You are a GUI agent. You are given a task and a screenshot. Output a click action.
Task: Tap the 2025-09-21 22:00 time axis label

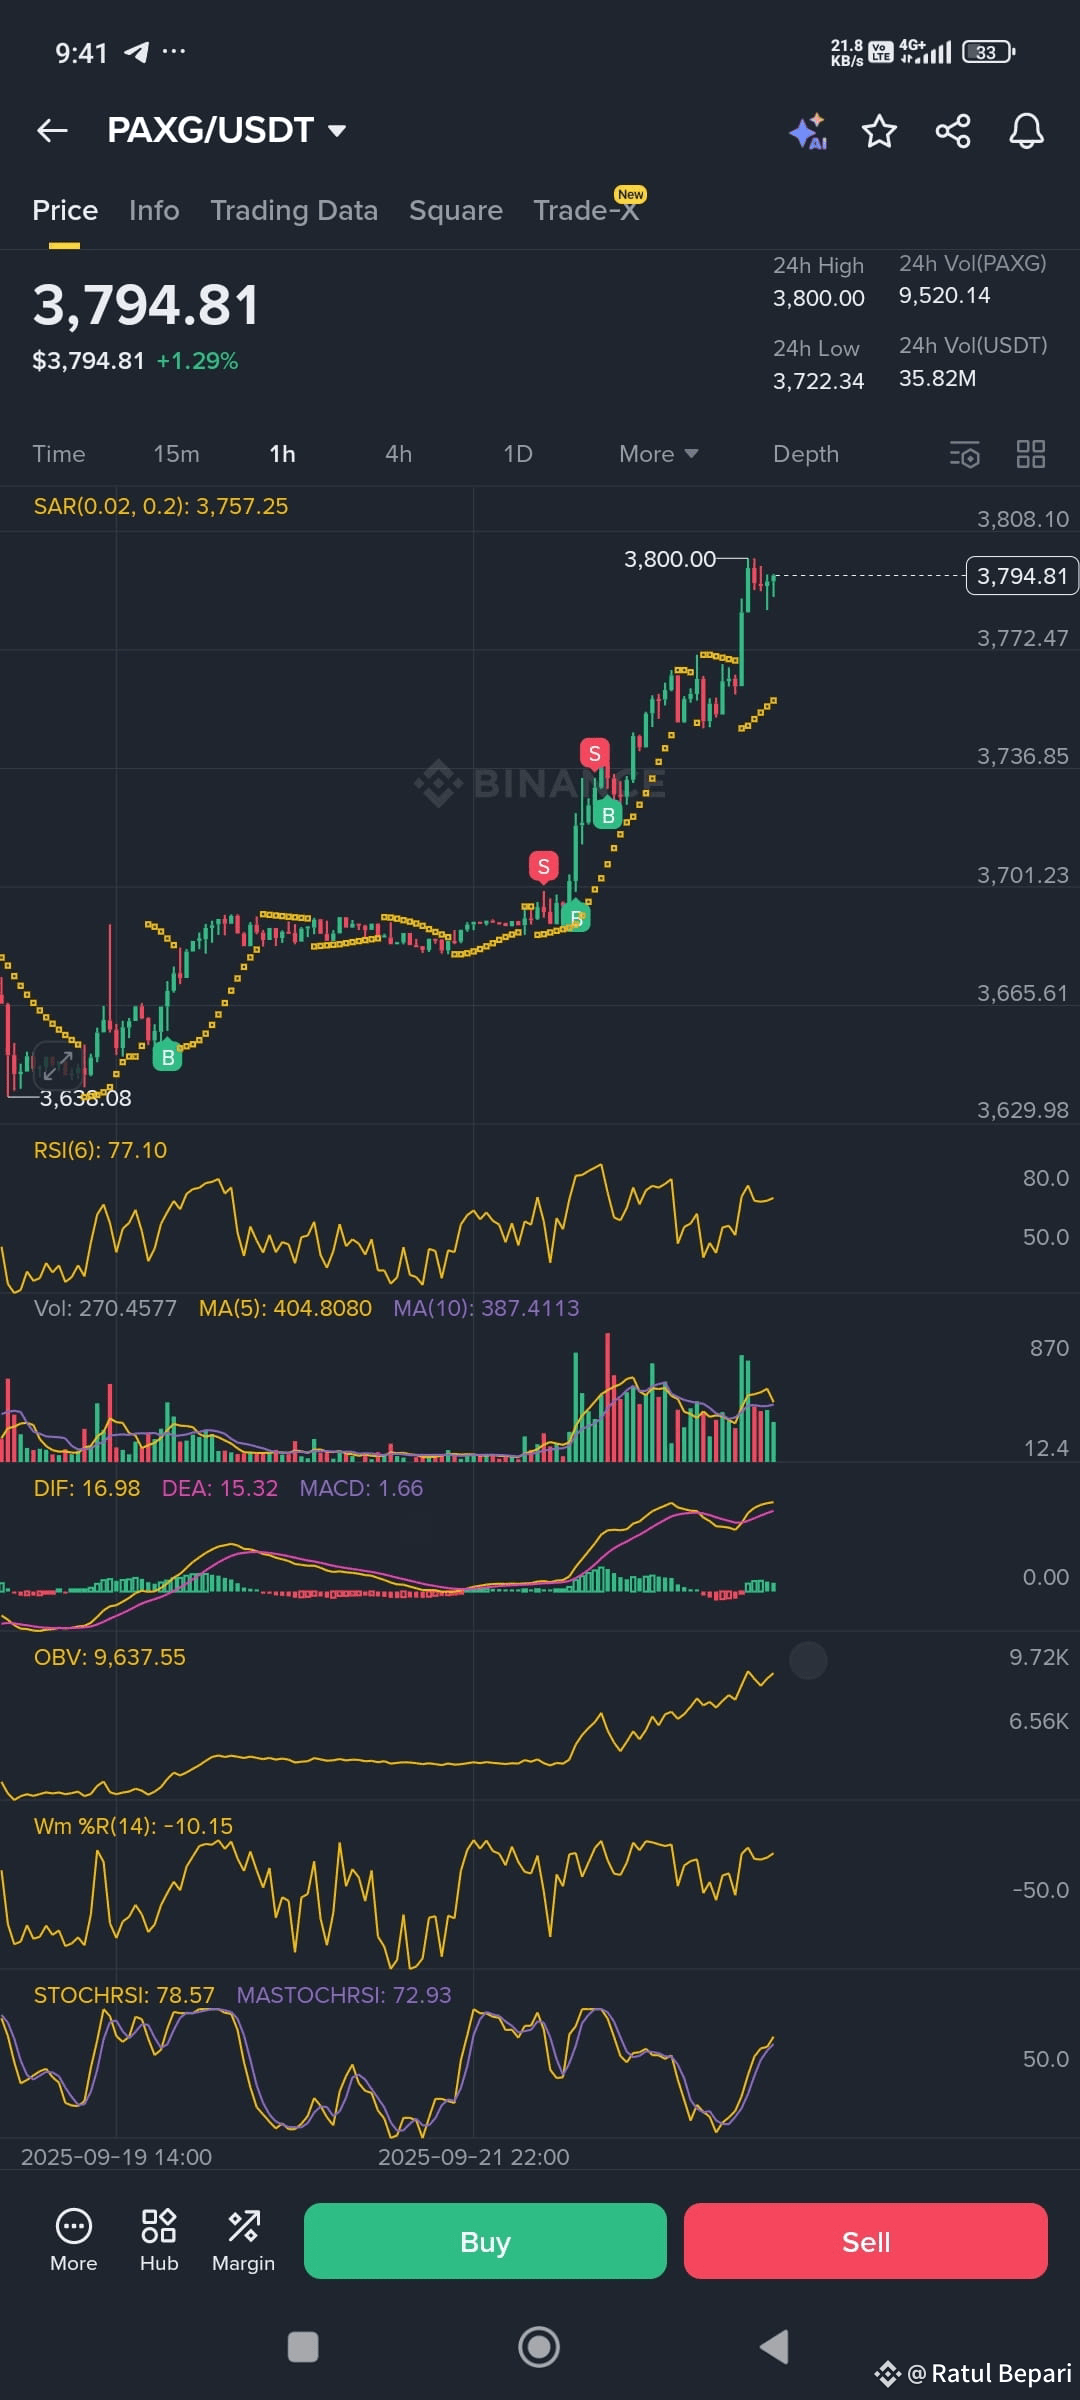(x=473, y=2157)
